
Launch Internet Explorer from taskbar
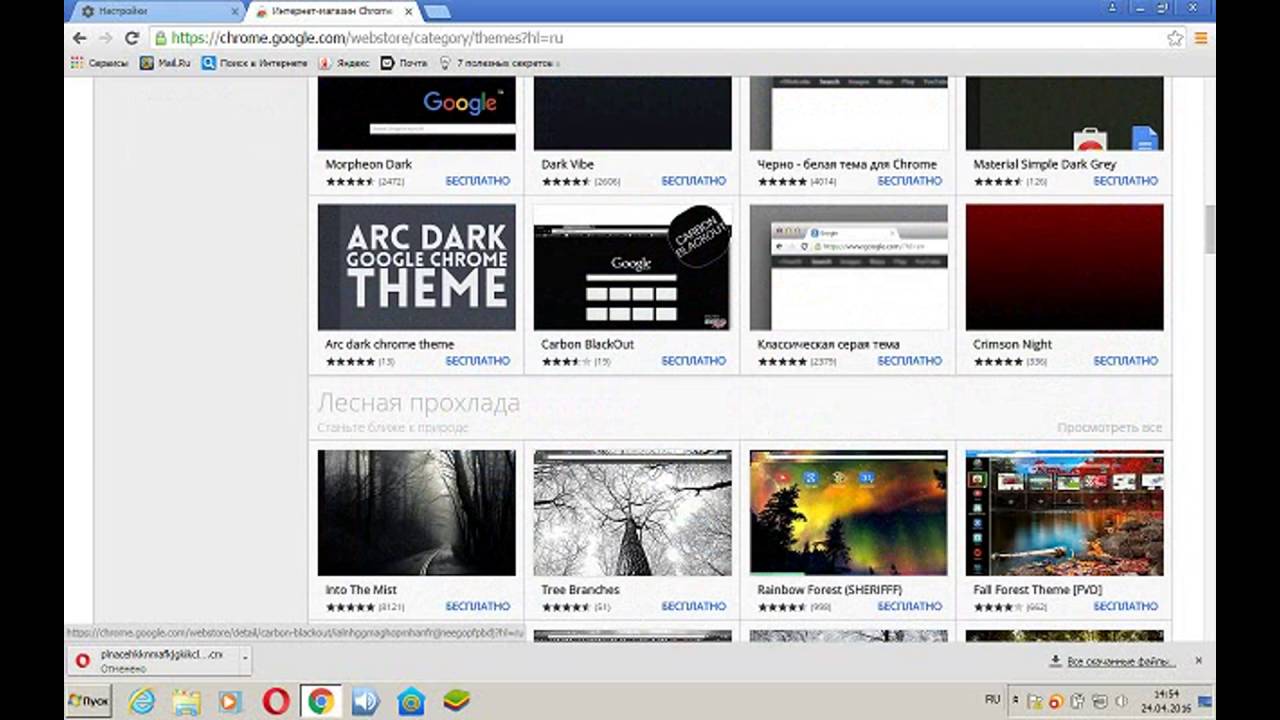point(142,701)
